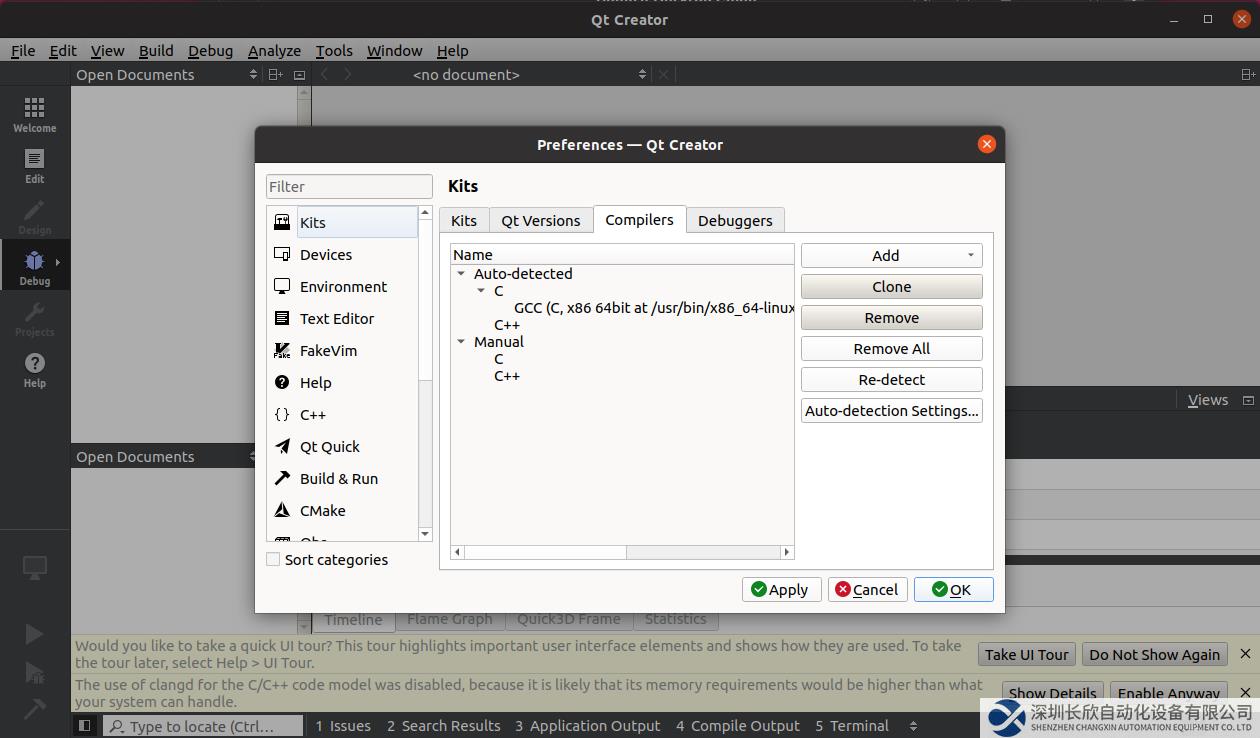This screenshot has width=1260, height=738.
Task: Open output pane selector arrows in status bar
Action: [913, 726]
